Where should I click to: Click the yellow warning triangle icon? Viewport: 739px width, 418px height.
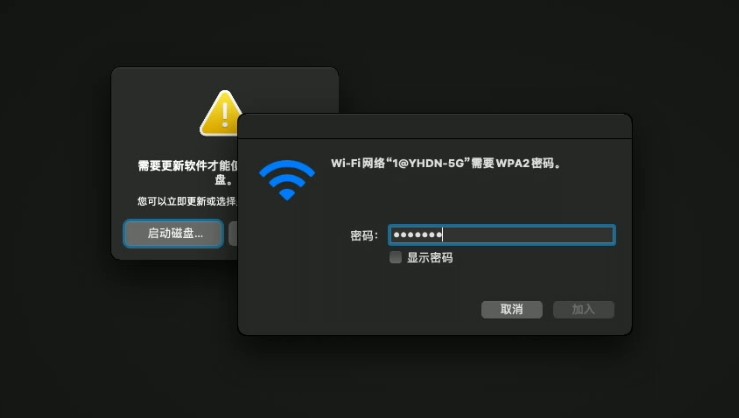[x=220, y=113]
